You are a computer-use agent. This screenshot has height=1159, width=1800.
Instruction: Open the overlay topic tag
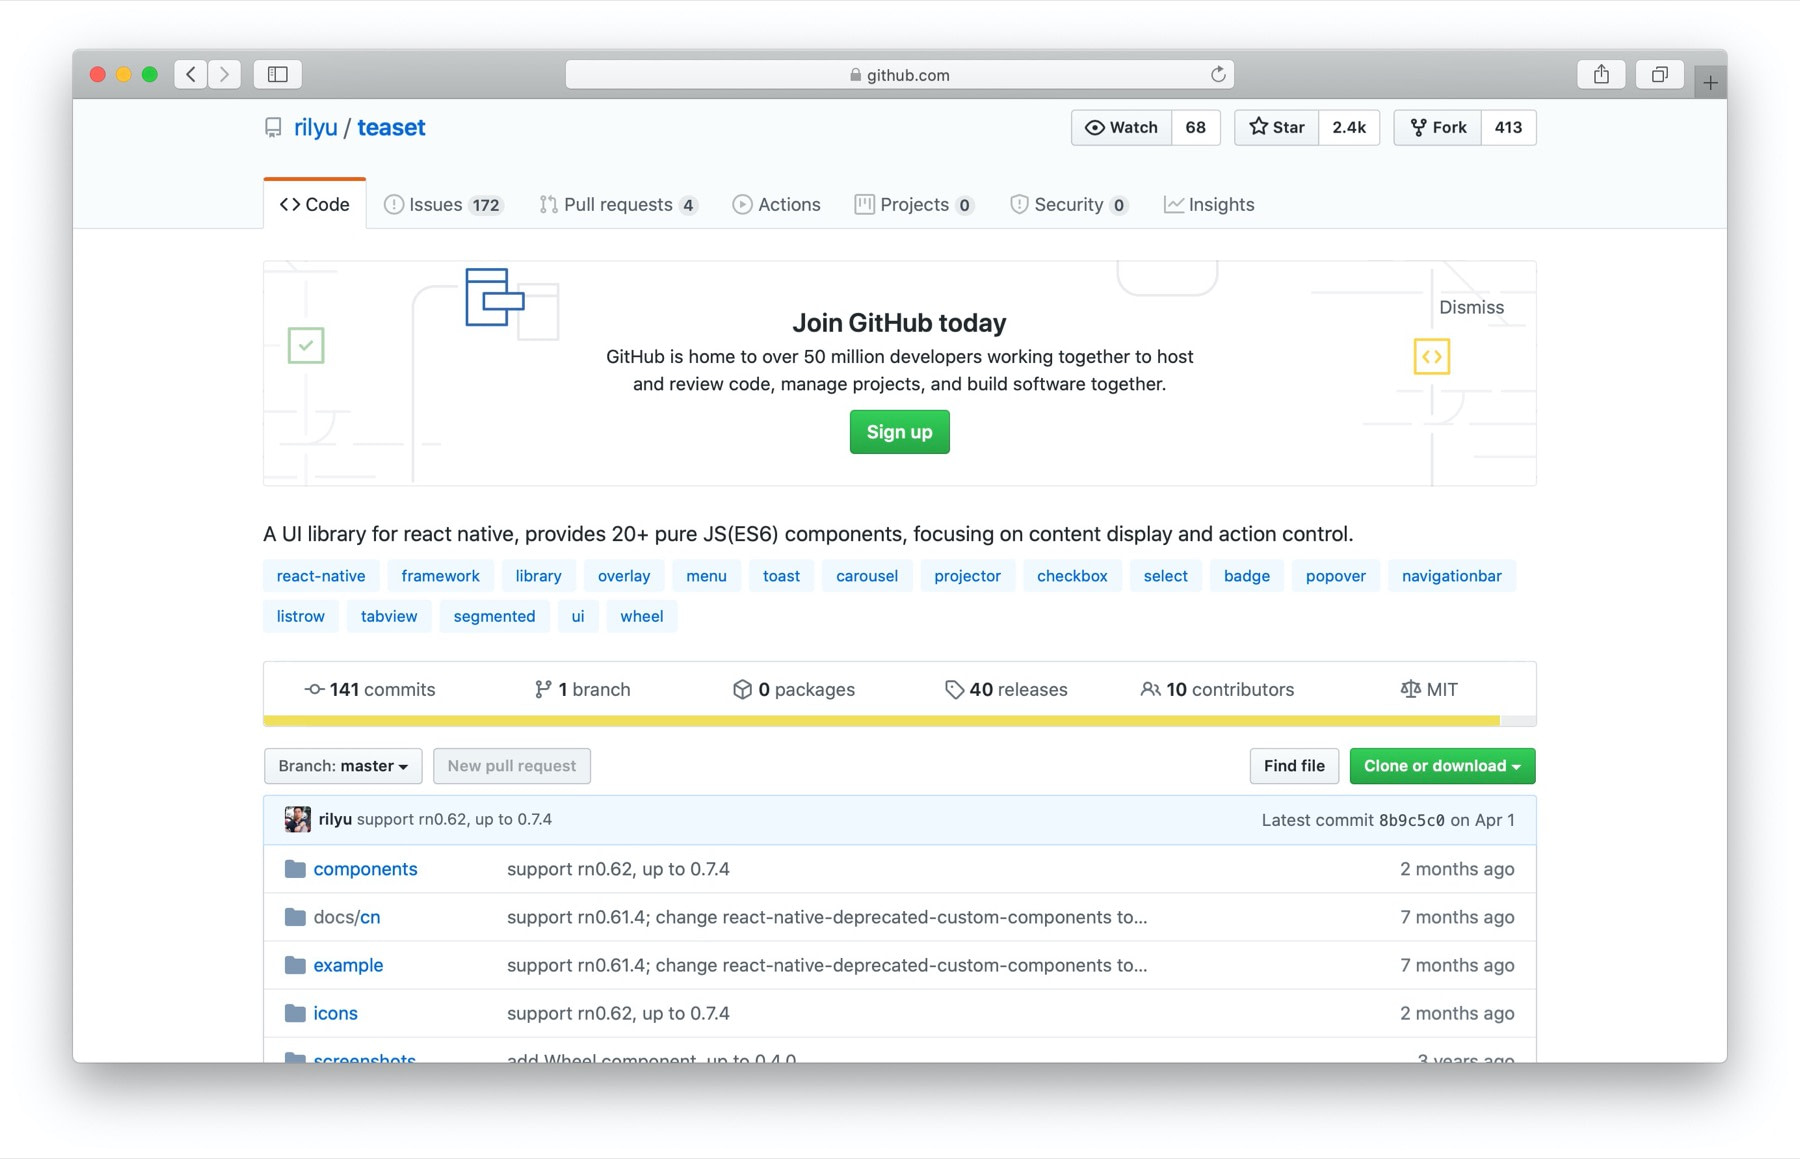(624, 576)
